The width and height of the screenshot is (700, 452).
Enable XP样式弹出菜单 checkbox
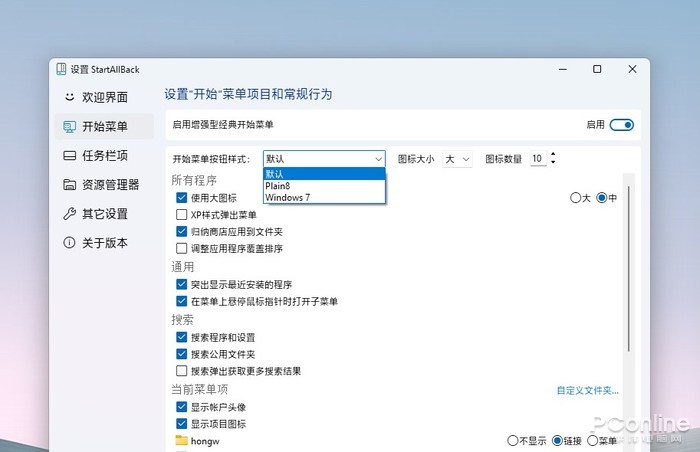(181, 215)
